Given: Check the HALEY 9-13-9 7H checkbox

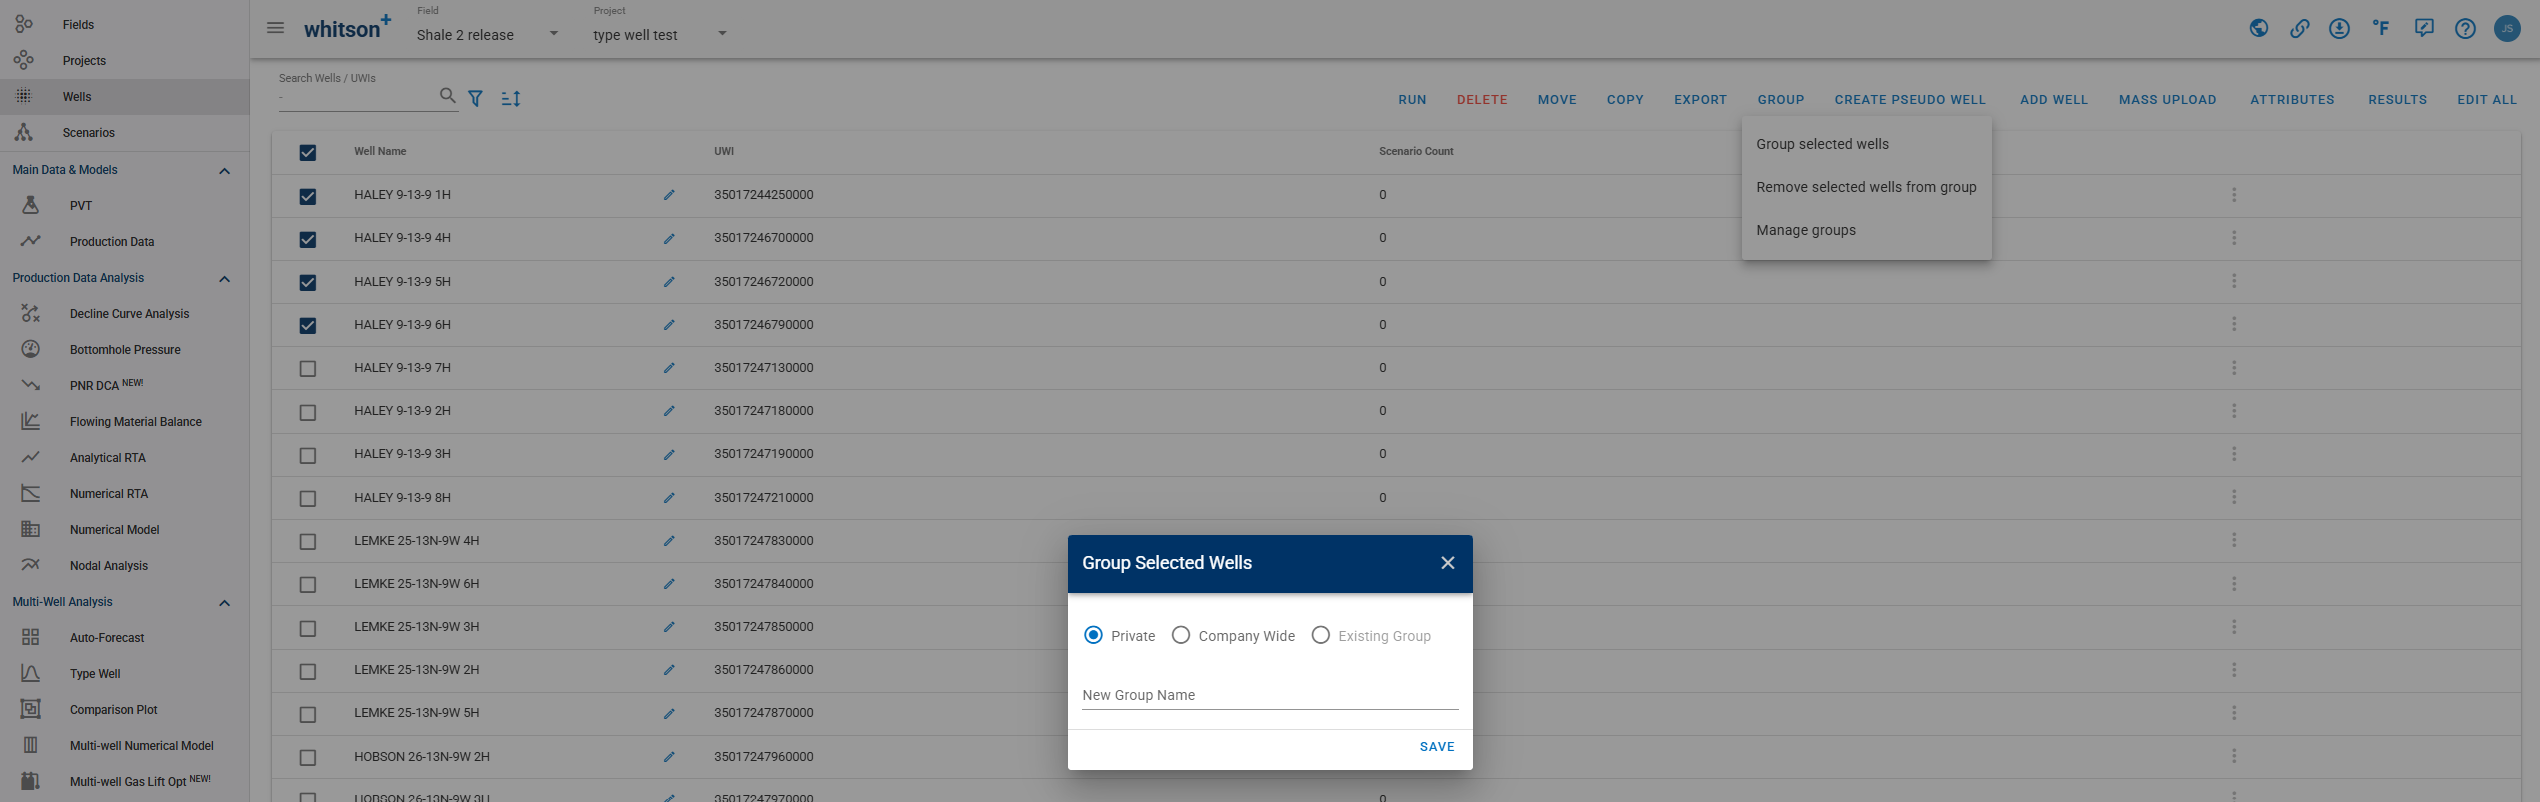Looking at the screenshot, I should coord(308,369).
